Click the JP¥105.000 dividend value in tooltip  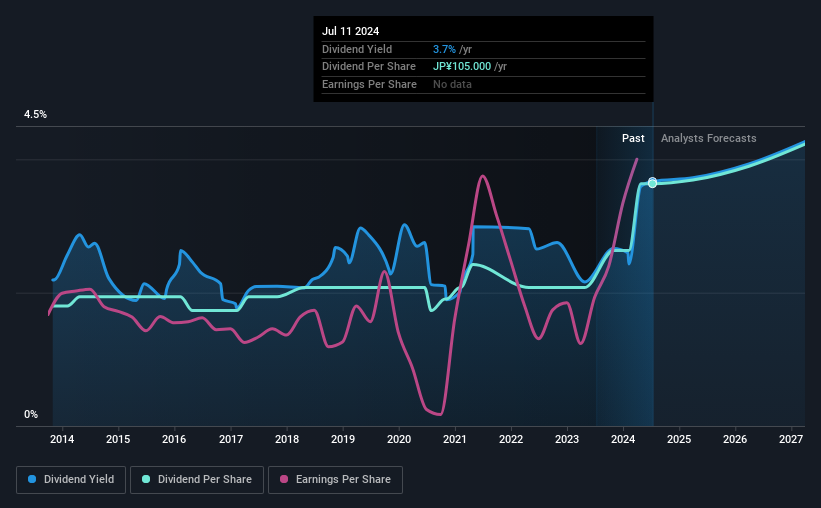click(462, 67)
